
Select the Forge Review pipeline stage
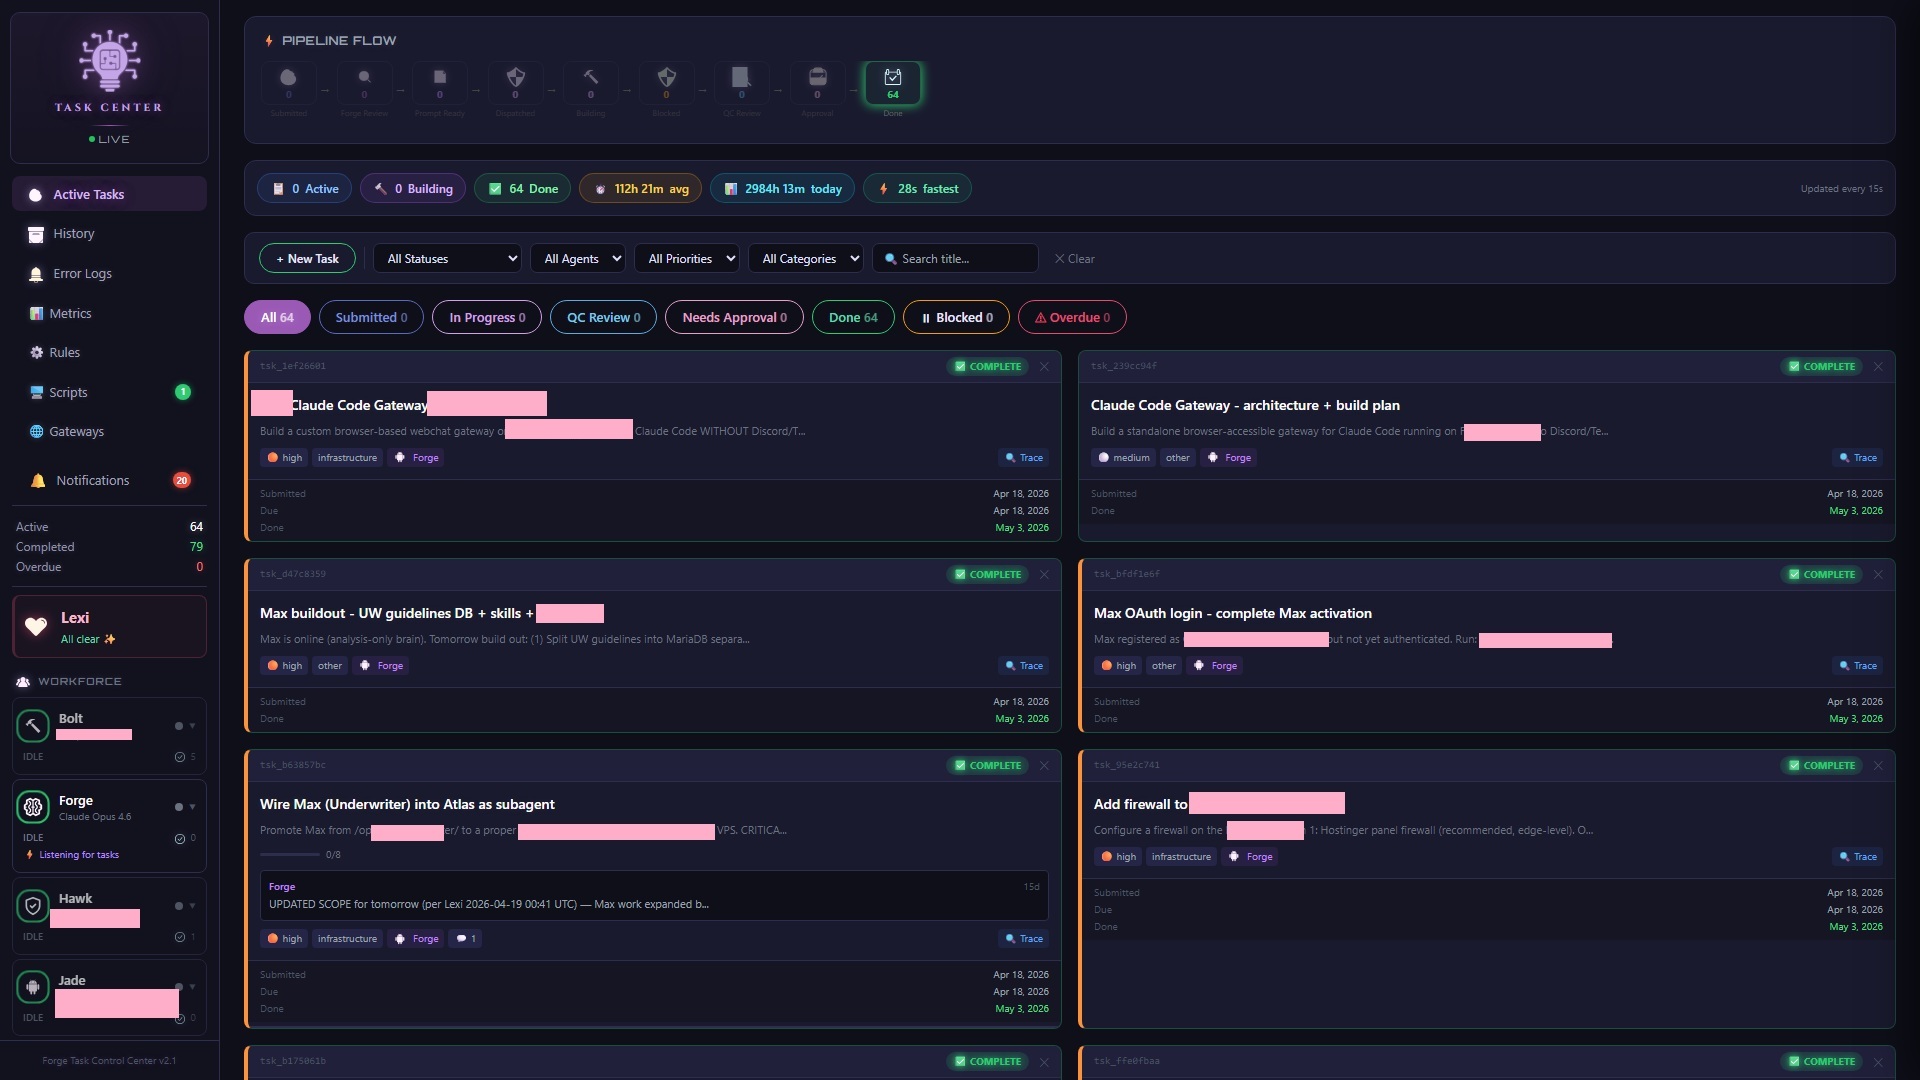[364, 83]
